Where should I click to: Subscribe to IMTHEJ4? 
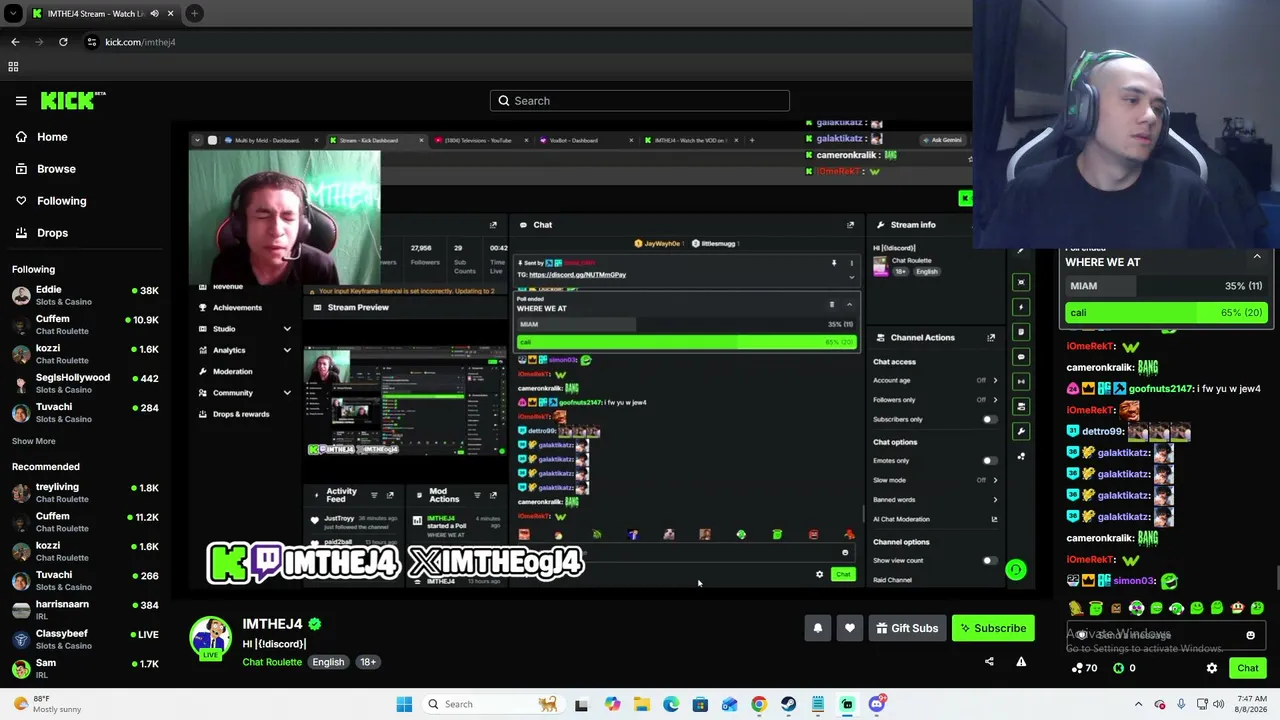[993, 628]
